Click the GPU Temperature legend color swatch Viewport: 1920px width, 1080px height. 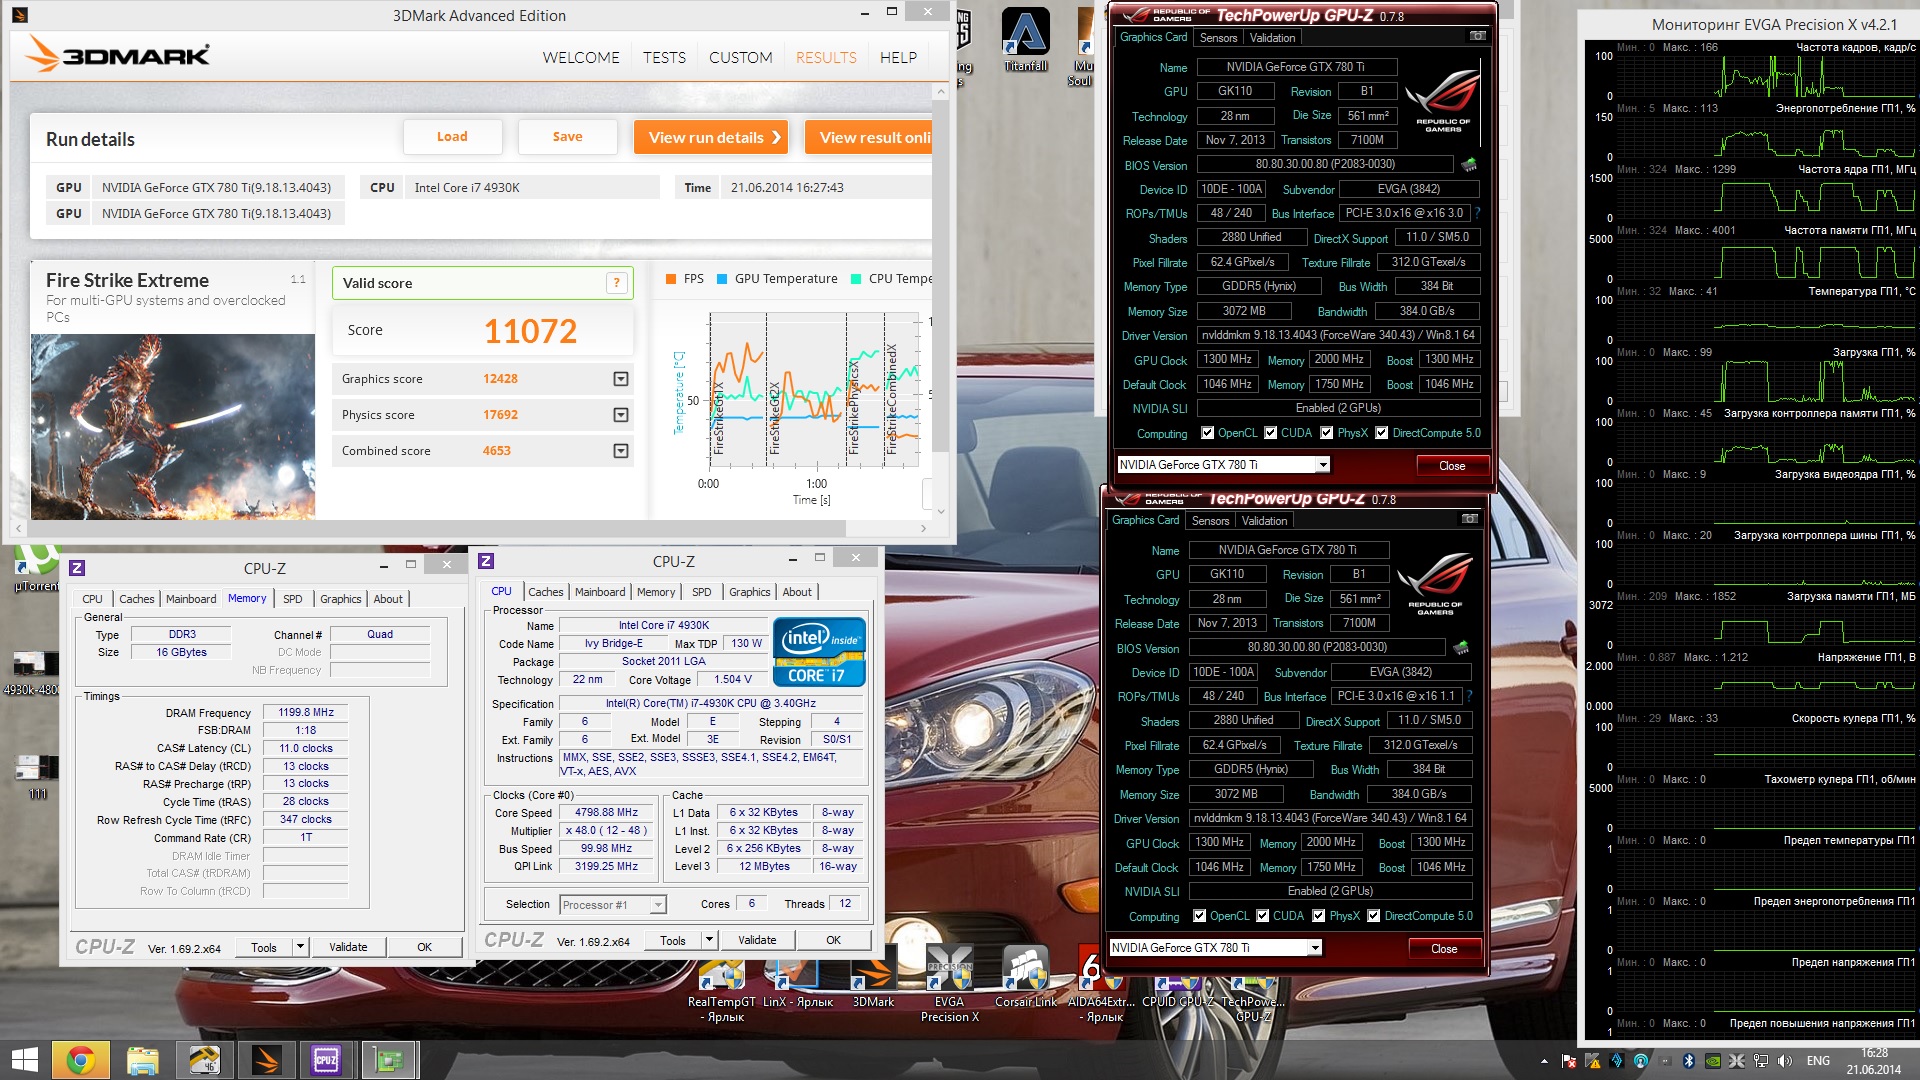(722, 279)
